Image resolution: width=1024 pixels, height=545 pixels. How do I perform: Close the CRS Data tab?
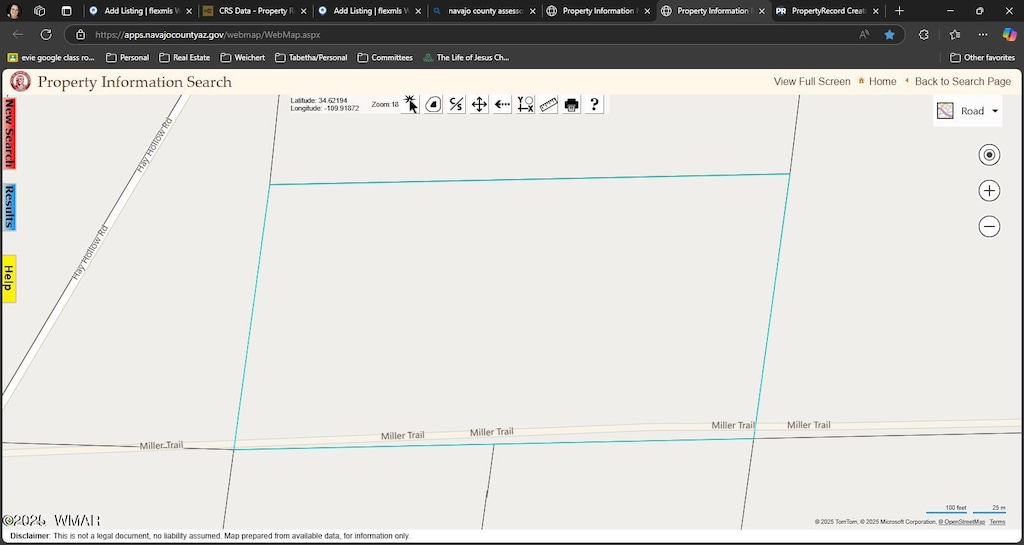coord(304,11)
